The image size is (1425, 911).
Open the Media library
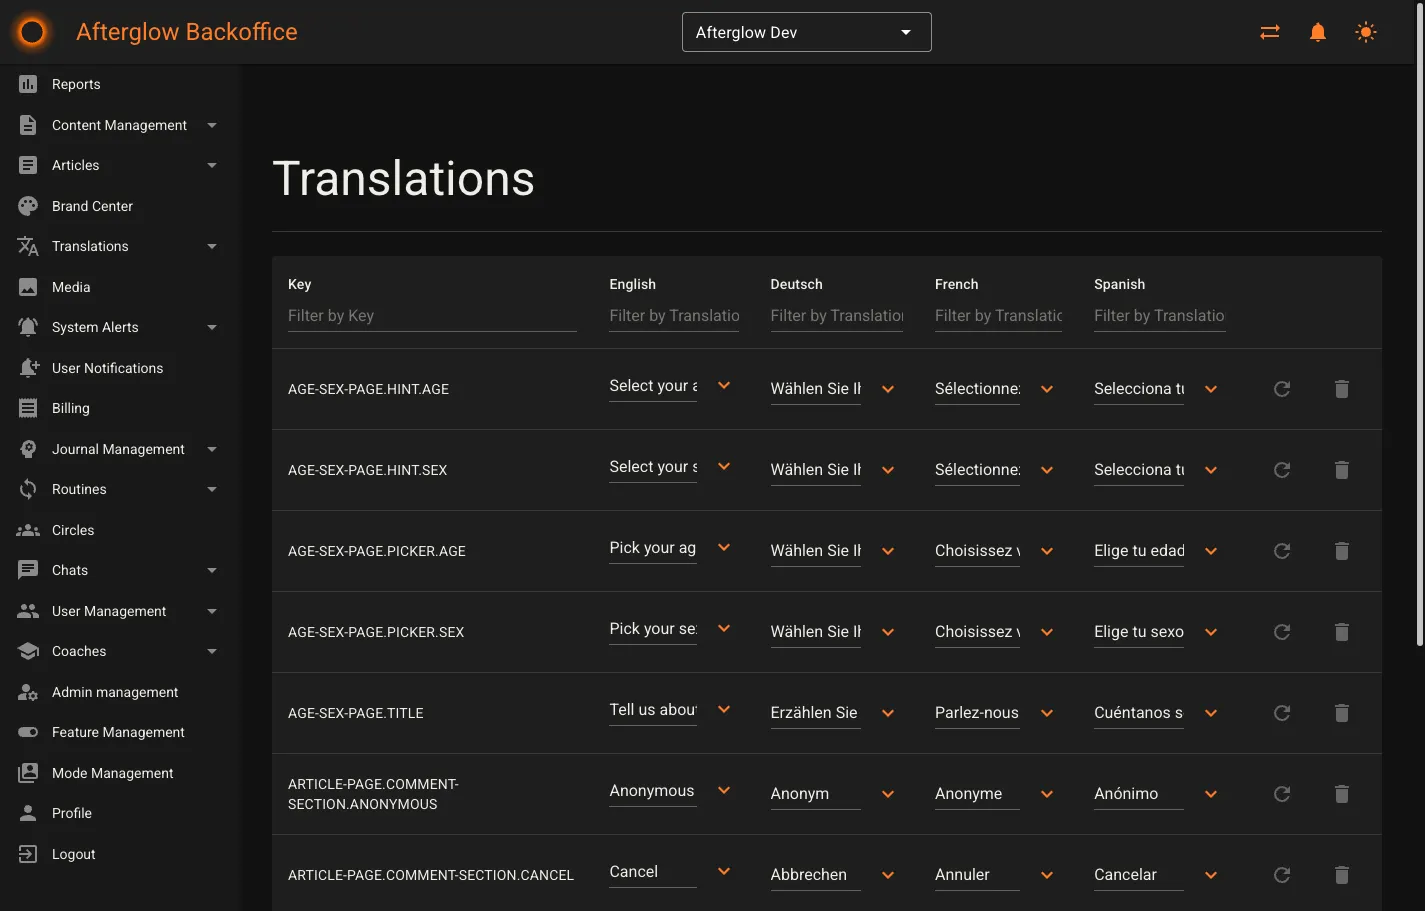(70, 287)
